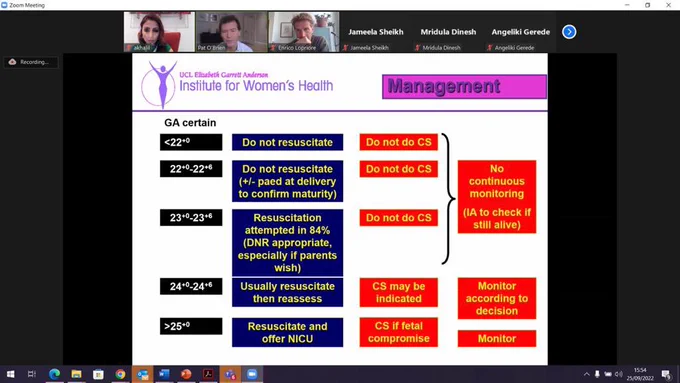
Task: Select Angeliki Gerede participant tile
Action: point(520,32)
